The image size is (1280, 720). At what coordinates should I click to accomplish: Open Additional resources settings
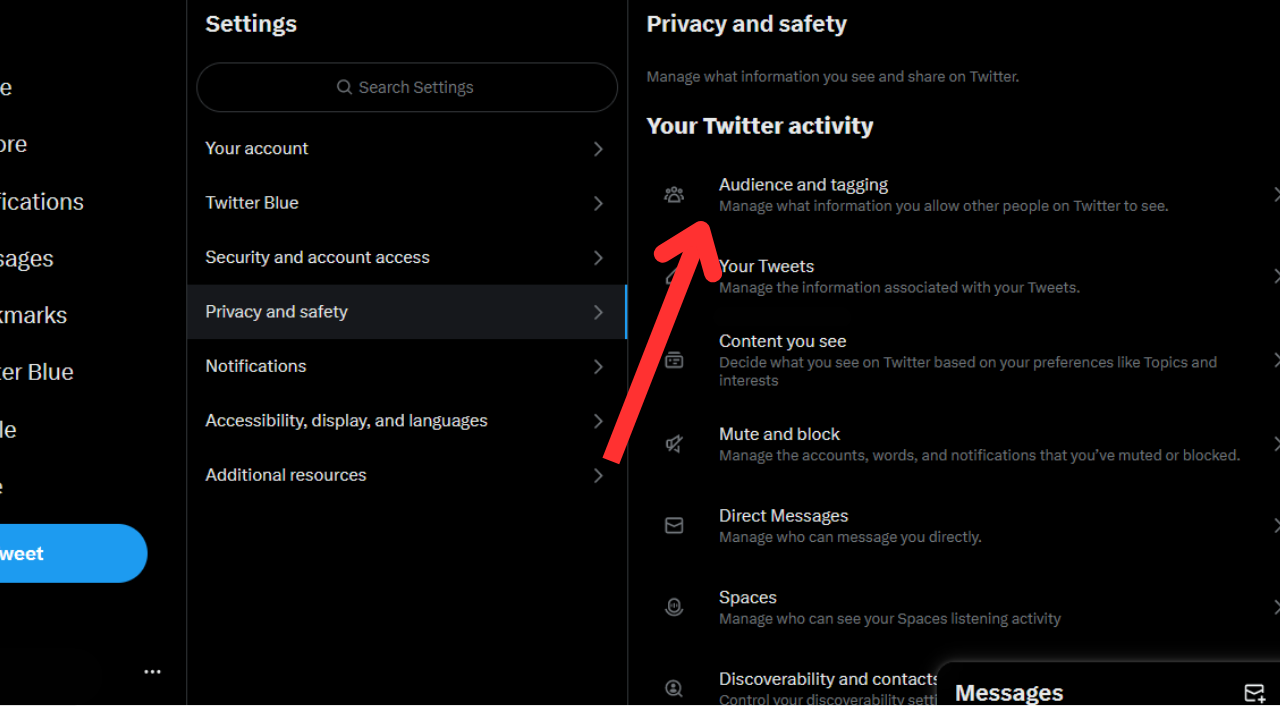tap(407, 475)
